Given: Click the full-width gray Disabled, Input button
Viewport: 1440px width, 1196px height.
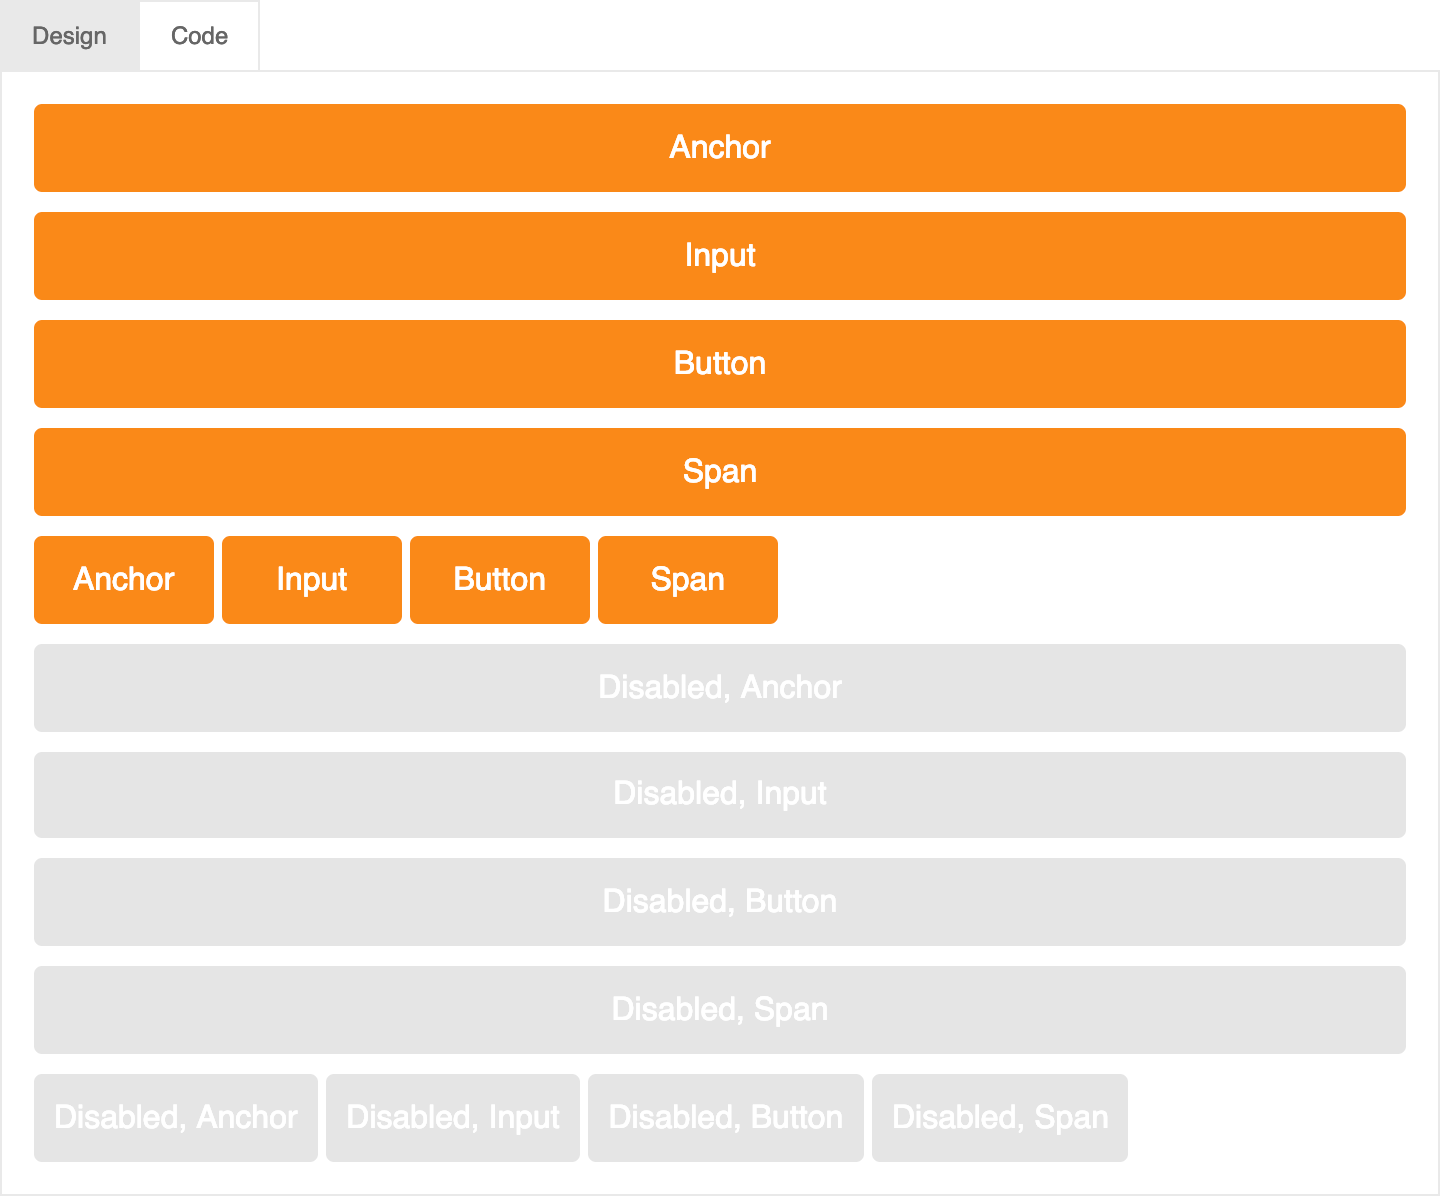Looking at the screenshot, I should [x=720, y=795].
